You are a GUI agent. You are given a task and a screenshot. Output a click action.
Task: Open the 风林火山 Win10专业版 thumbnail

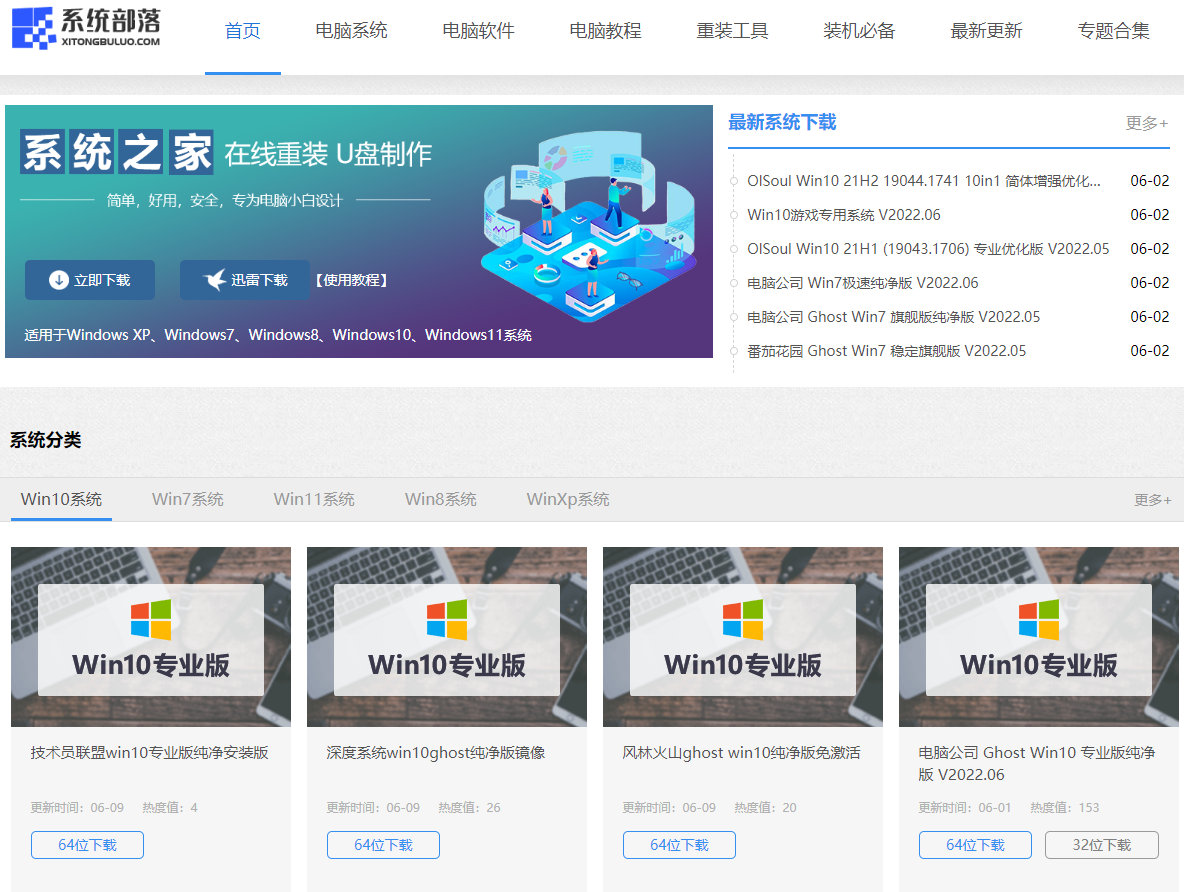[743, 637]
